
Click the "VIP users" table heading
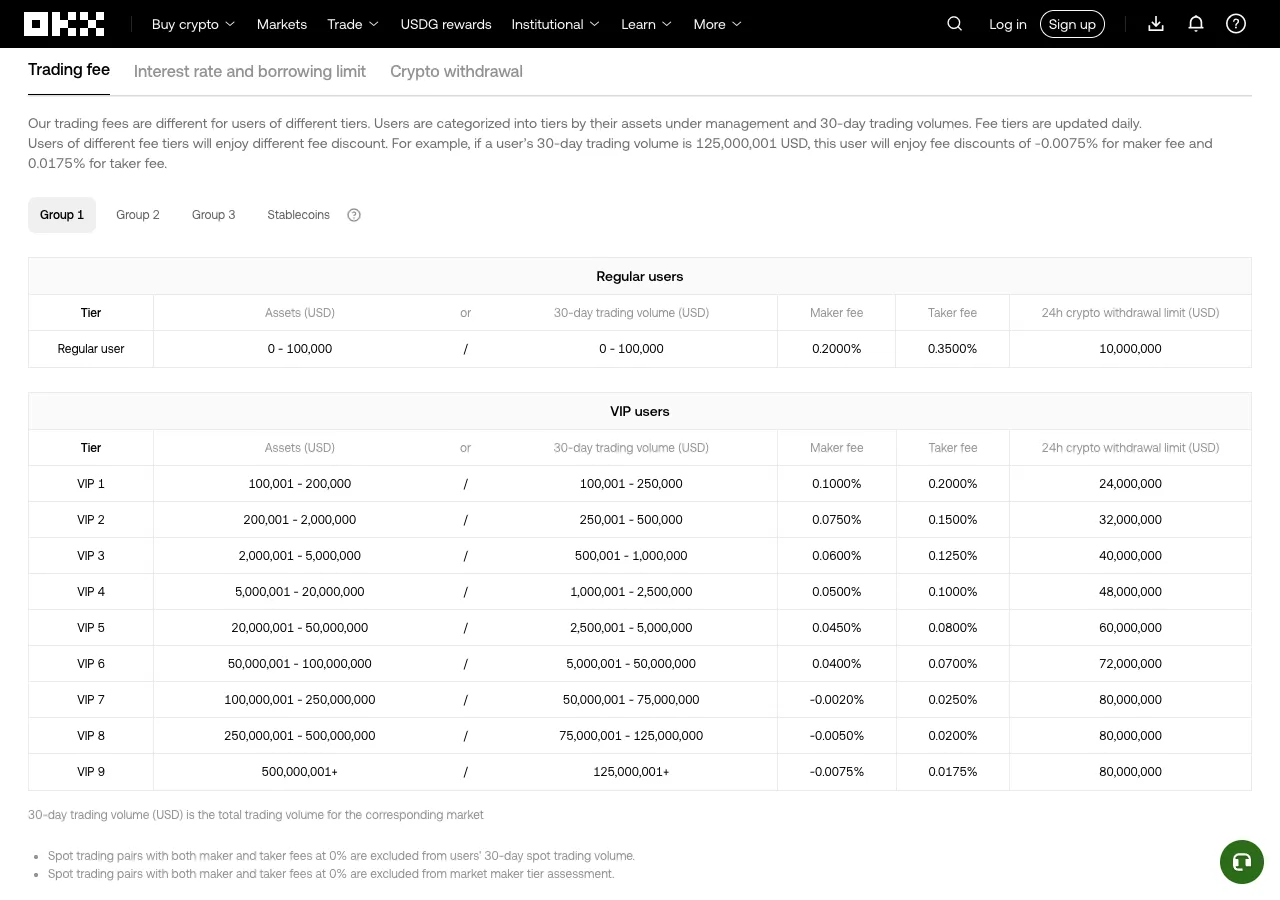[x=640, y=411]
